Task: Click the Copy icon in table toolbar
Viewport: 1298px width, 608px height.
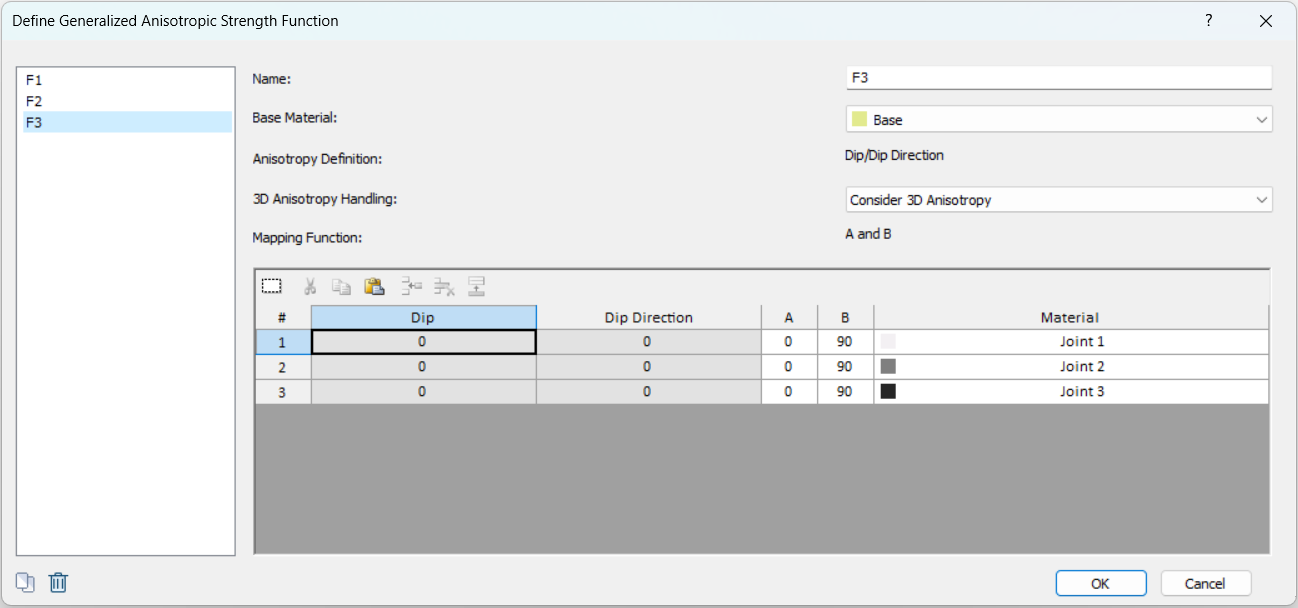Action: (x=341, y=286)
